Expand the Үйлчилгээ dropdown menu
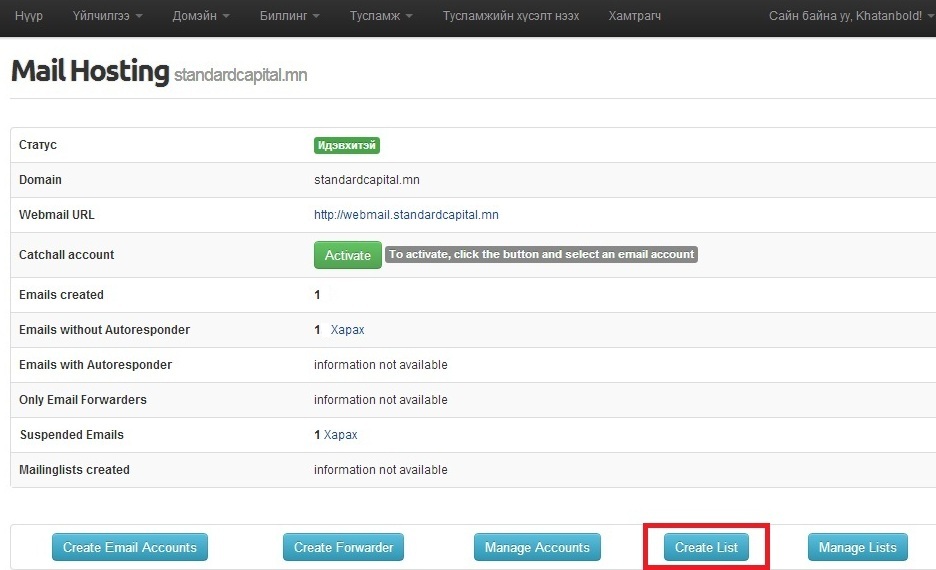This screenshot has width=936, height=570. [107, 16]
